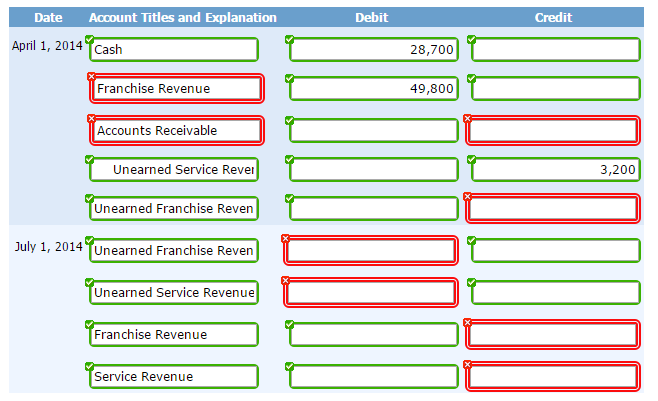This screenshot has height=401, width=658.
Task: Click green check icon on 28,700 debit field
Action: [x=289, y=39]
